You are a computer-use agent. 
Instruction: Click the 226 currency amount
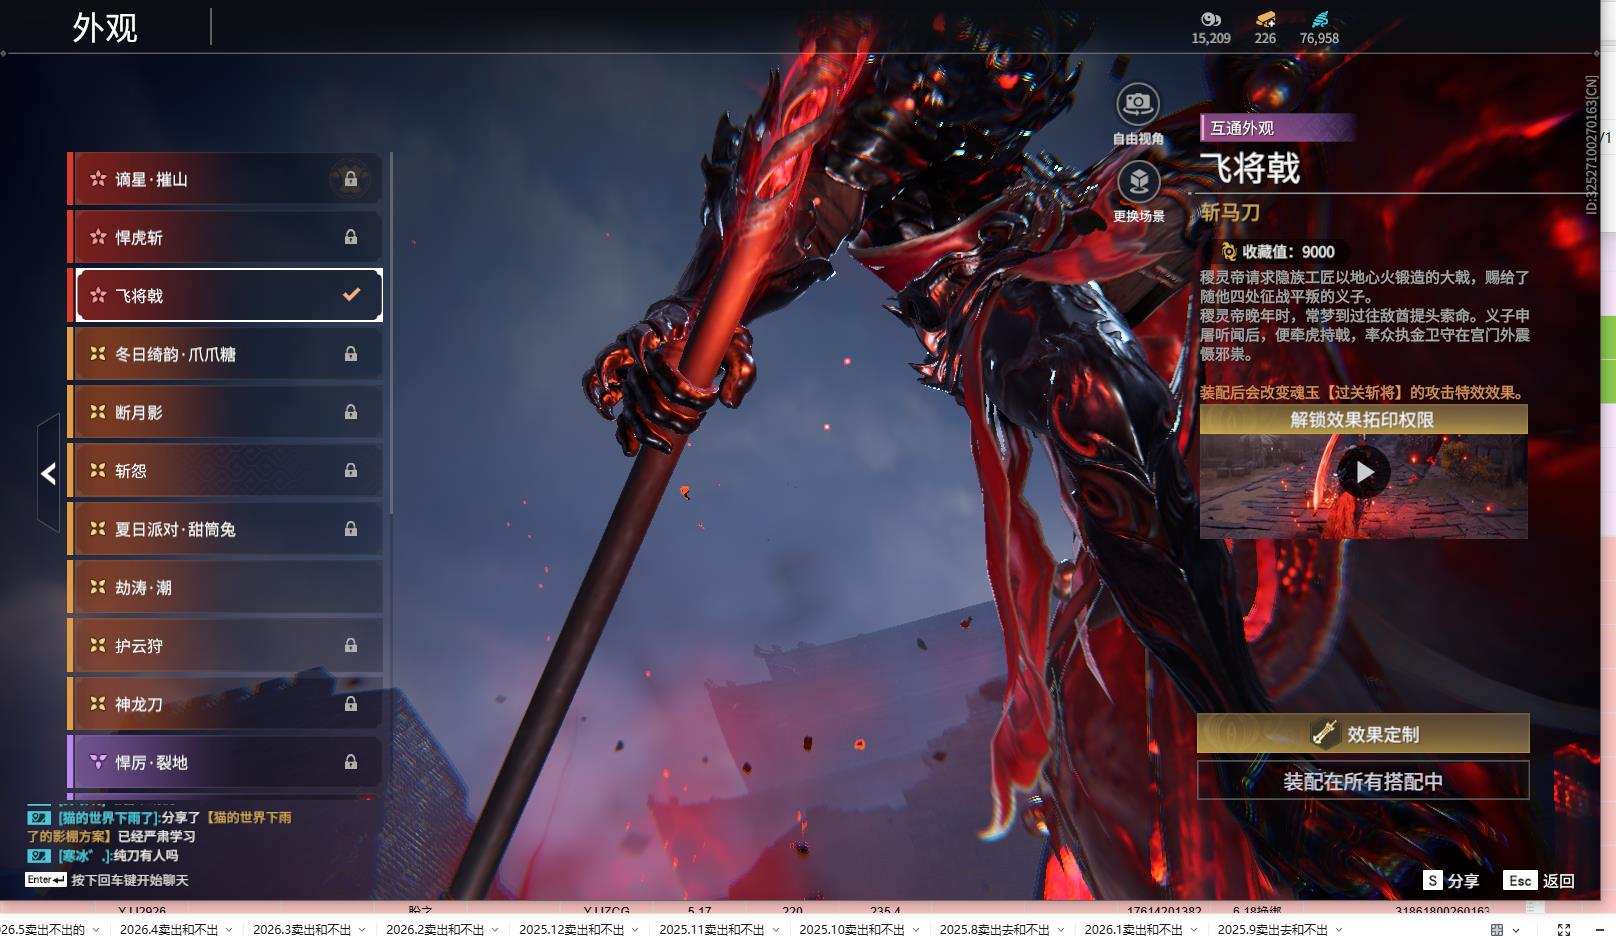tap(1265, 38)
